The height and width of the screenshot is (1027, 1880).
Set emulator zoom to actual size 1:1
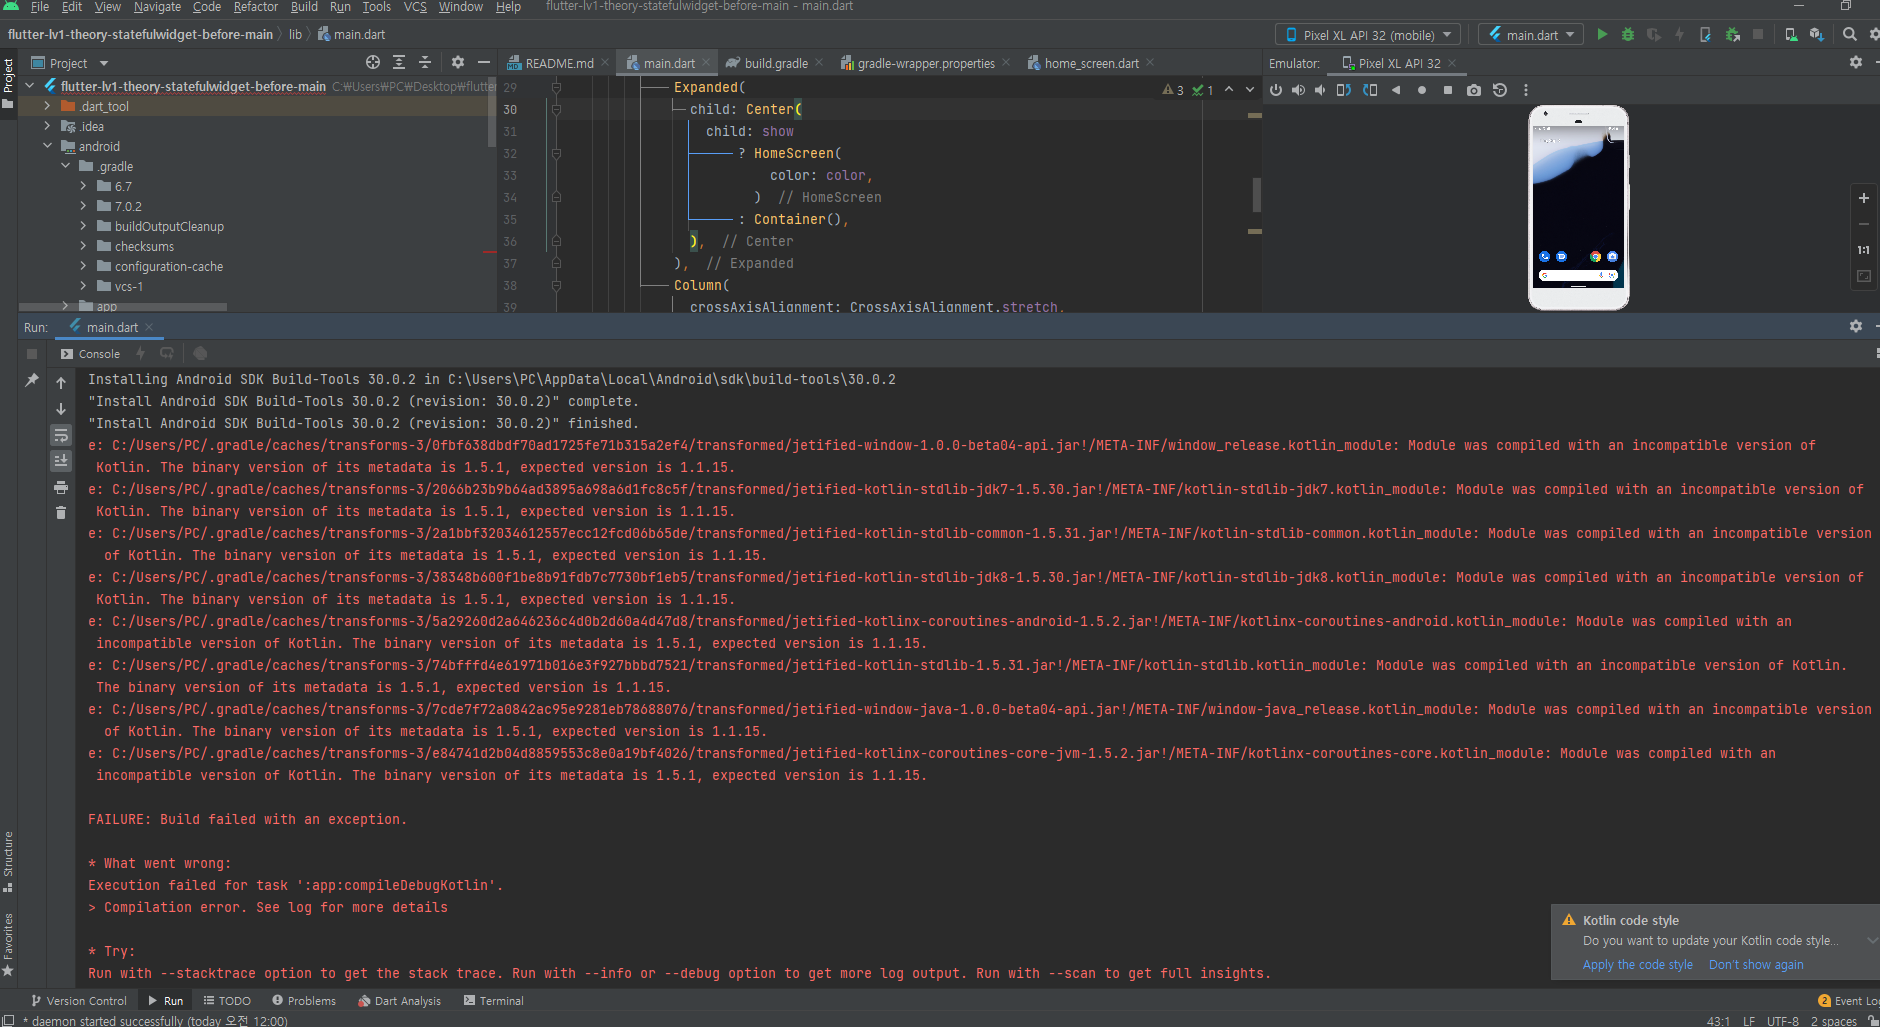click(x=1864, y=250)
